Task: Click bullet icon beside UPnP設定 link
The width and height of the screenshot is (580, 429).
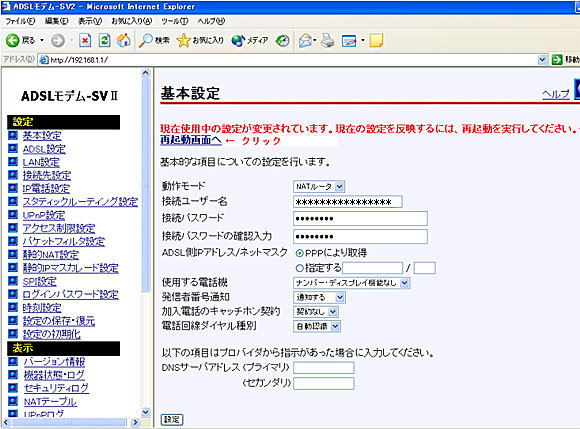Action: (13, 215)
